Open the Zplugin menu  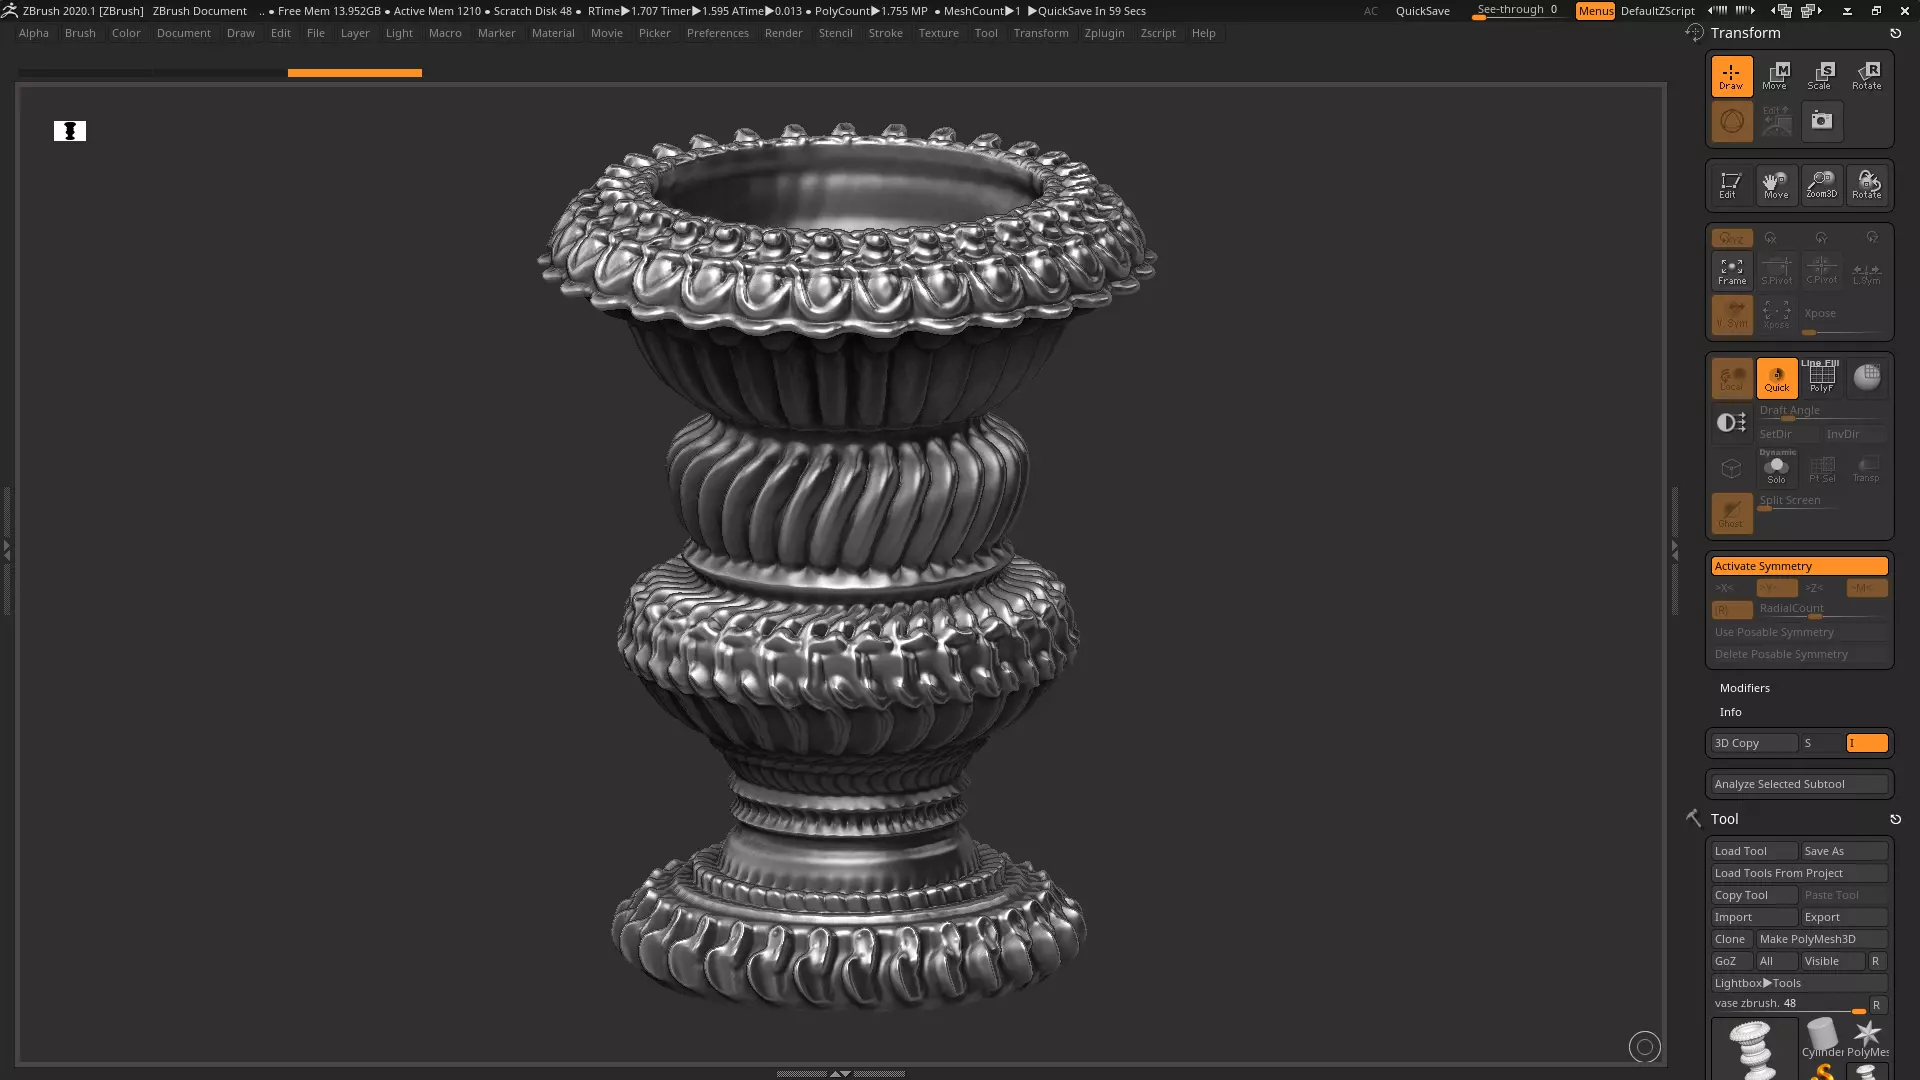(x=1103, y=33)
